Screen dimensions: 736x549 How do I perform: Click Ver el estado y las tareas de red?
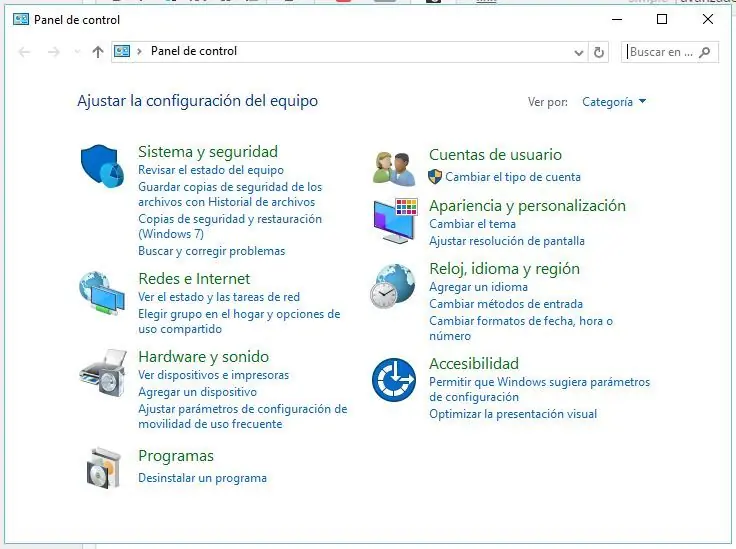219,297
